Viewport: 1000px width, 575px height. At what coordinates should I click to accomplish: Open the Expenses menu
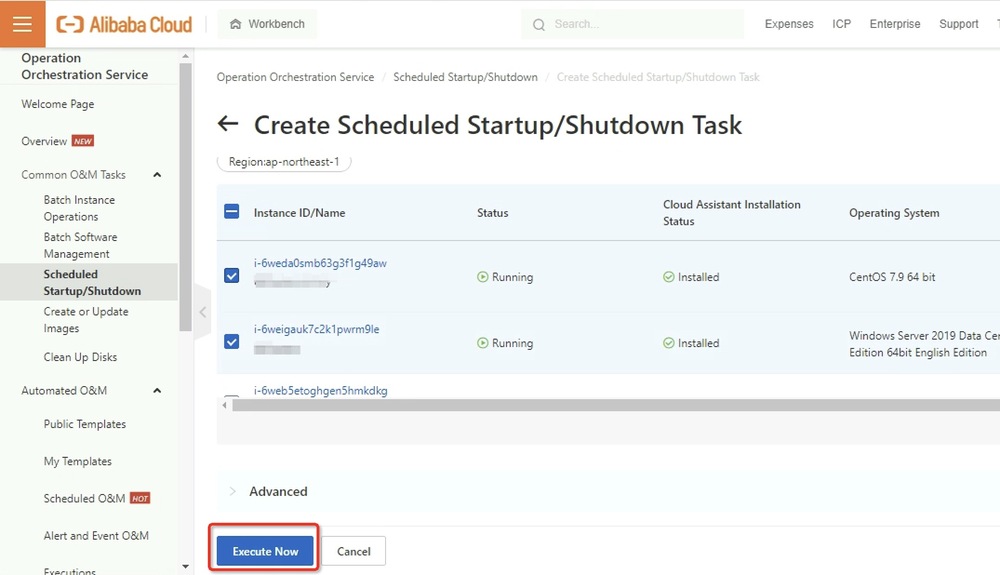[789, 24]
